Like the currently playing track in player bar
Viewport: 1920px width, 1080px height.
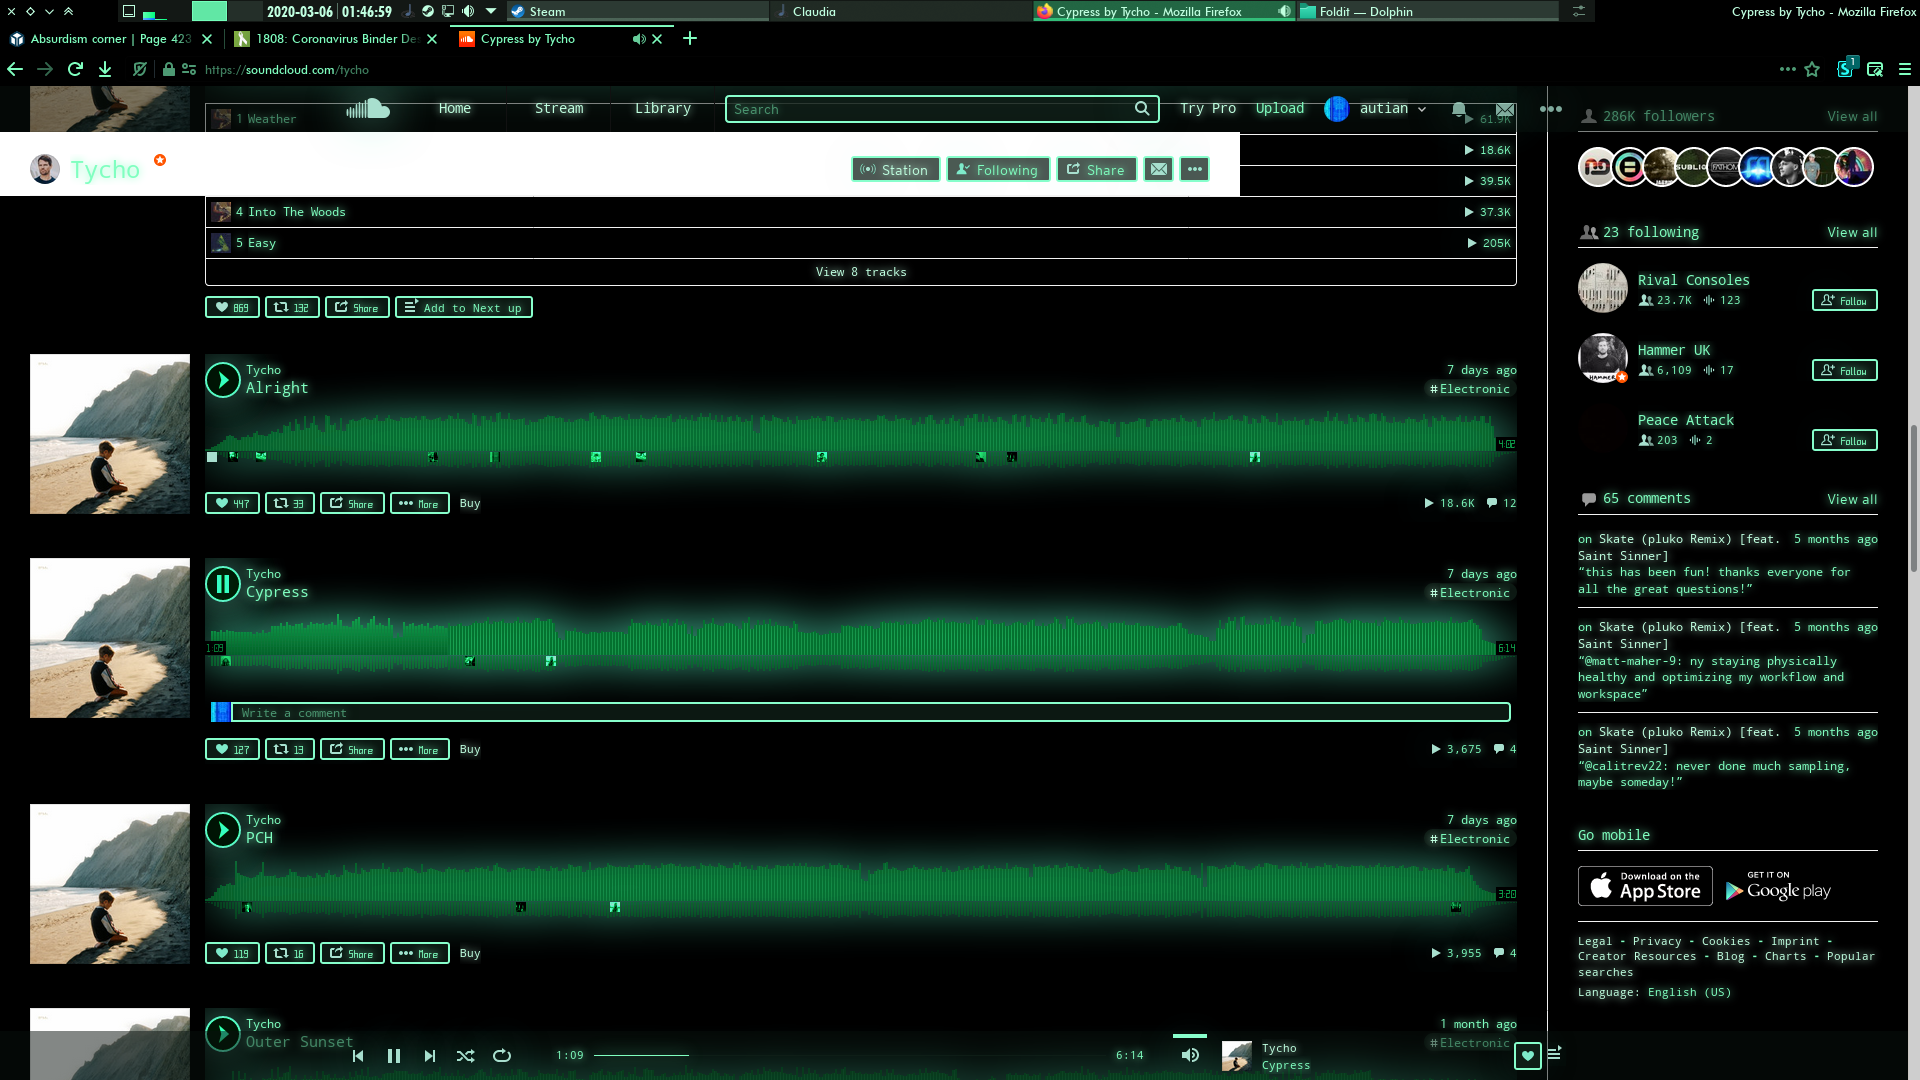click(1527, 1056)
